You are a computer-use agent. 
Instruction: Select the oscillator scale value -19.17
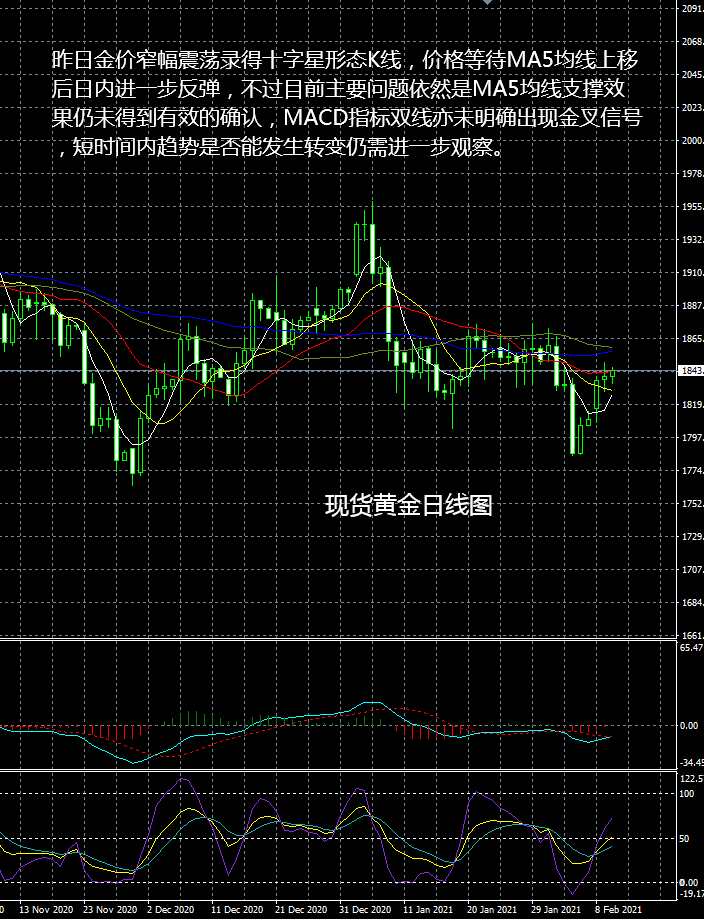pos(692,894)
